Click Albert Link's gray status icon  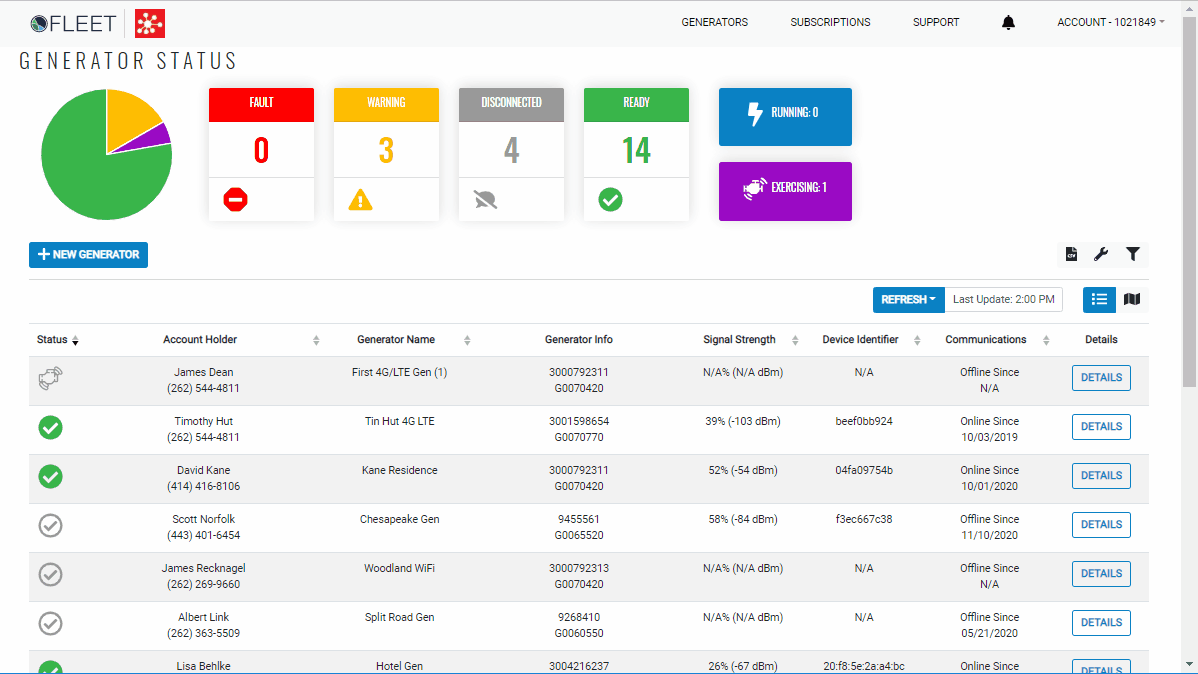(x=50, y=623)
